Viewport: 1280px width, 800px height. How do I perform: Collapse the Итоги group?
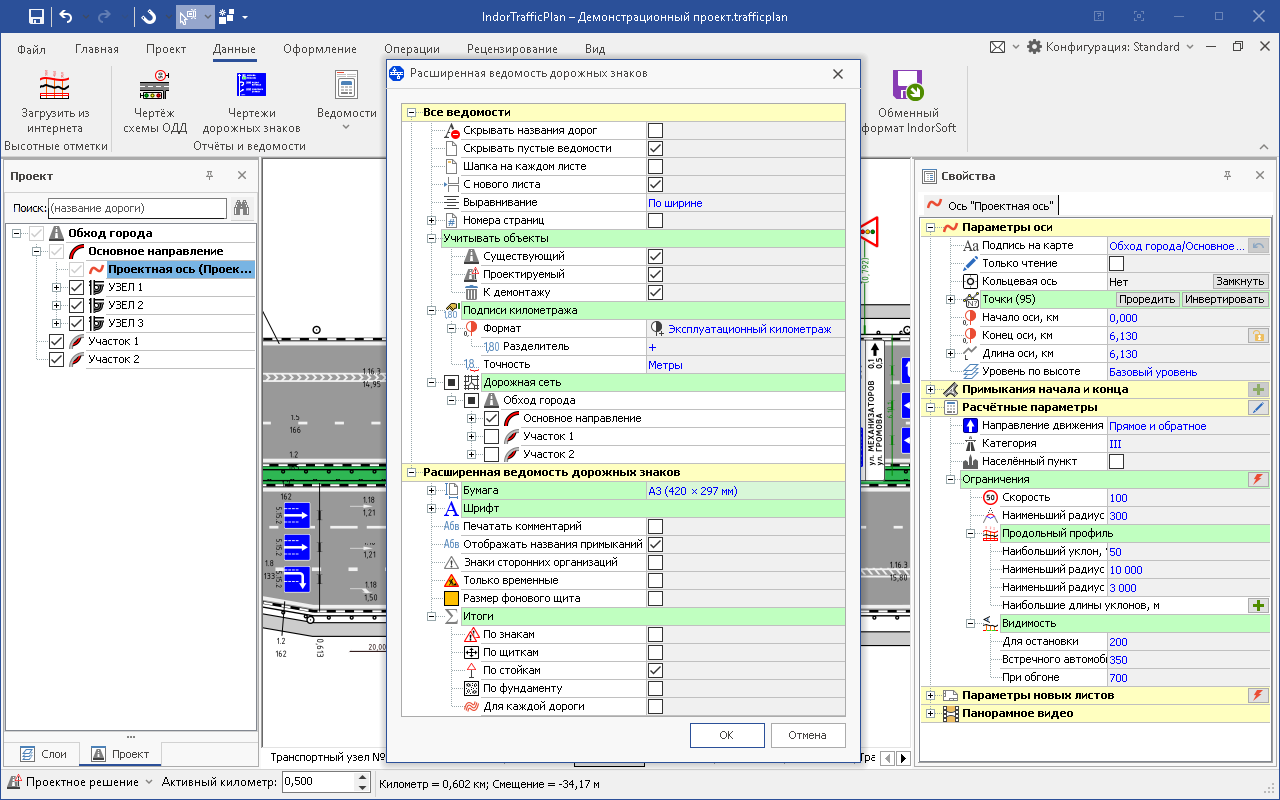431,616
